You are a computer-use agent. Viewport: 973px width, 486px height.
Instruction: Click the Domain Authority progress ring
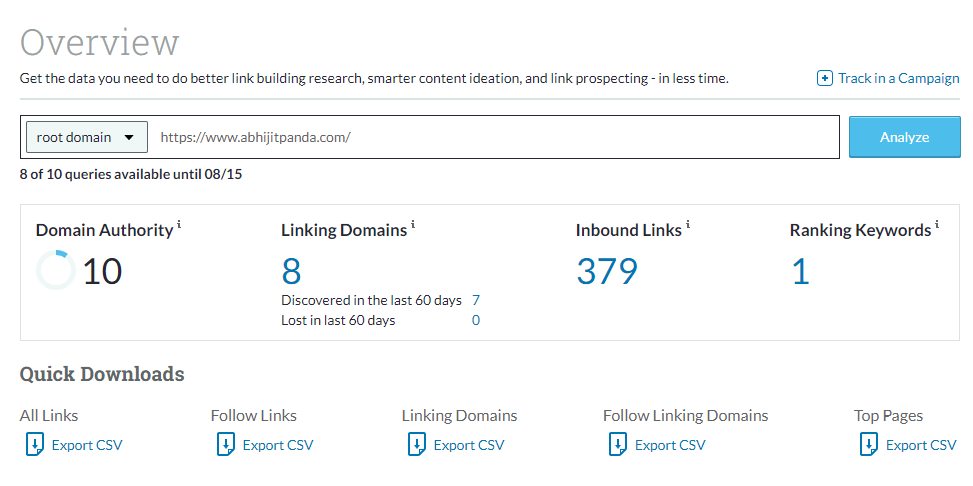pyautogui.click(x=55, y=270)
